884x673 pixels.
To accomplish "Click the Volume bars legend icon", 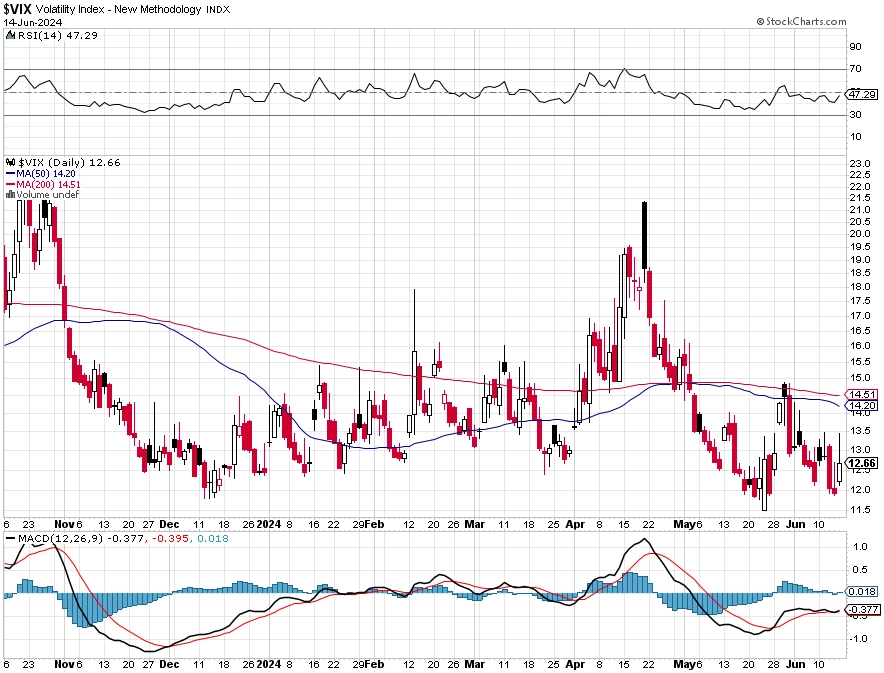I will tap(10, 194).
